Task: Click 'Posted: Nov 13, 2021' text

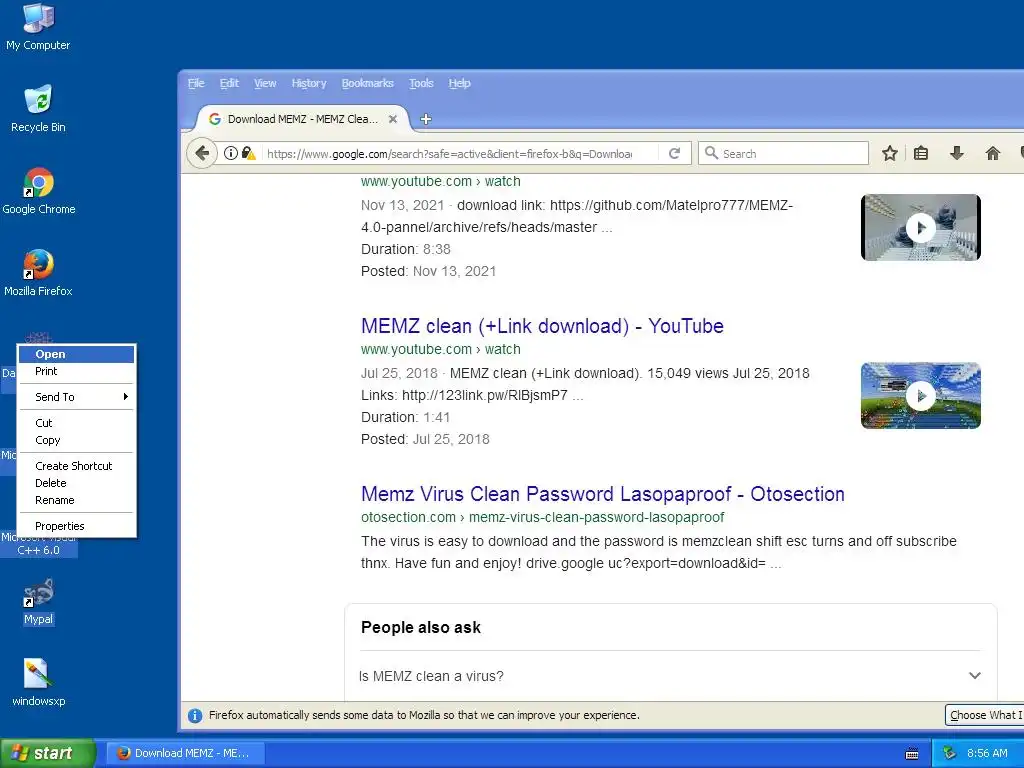Action: (428, 271)
